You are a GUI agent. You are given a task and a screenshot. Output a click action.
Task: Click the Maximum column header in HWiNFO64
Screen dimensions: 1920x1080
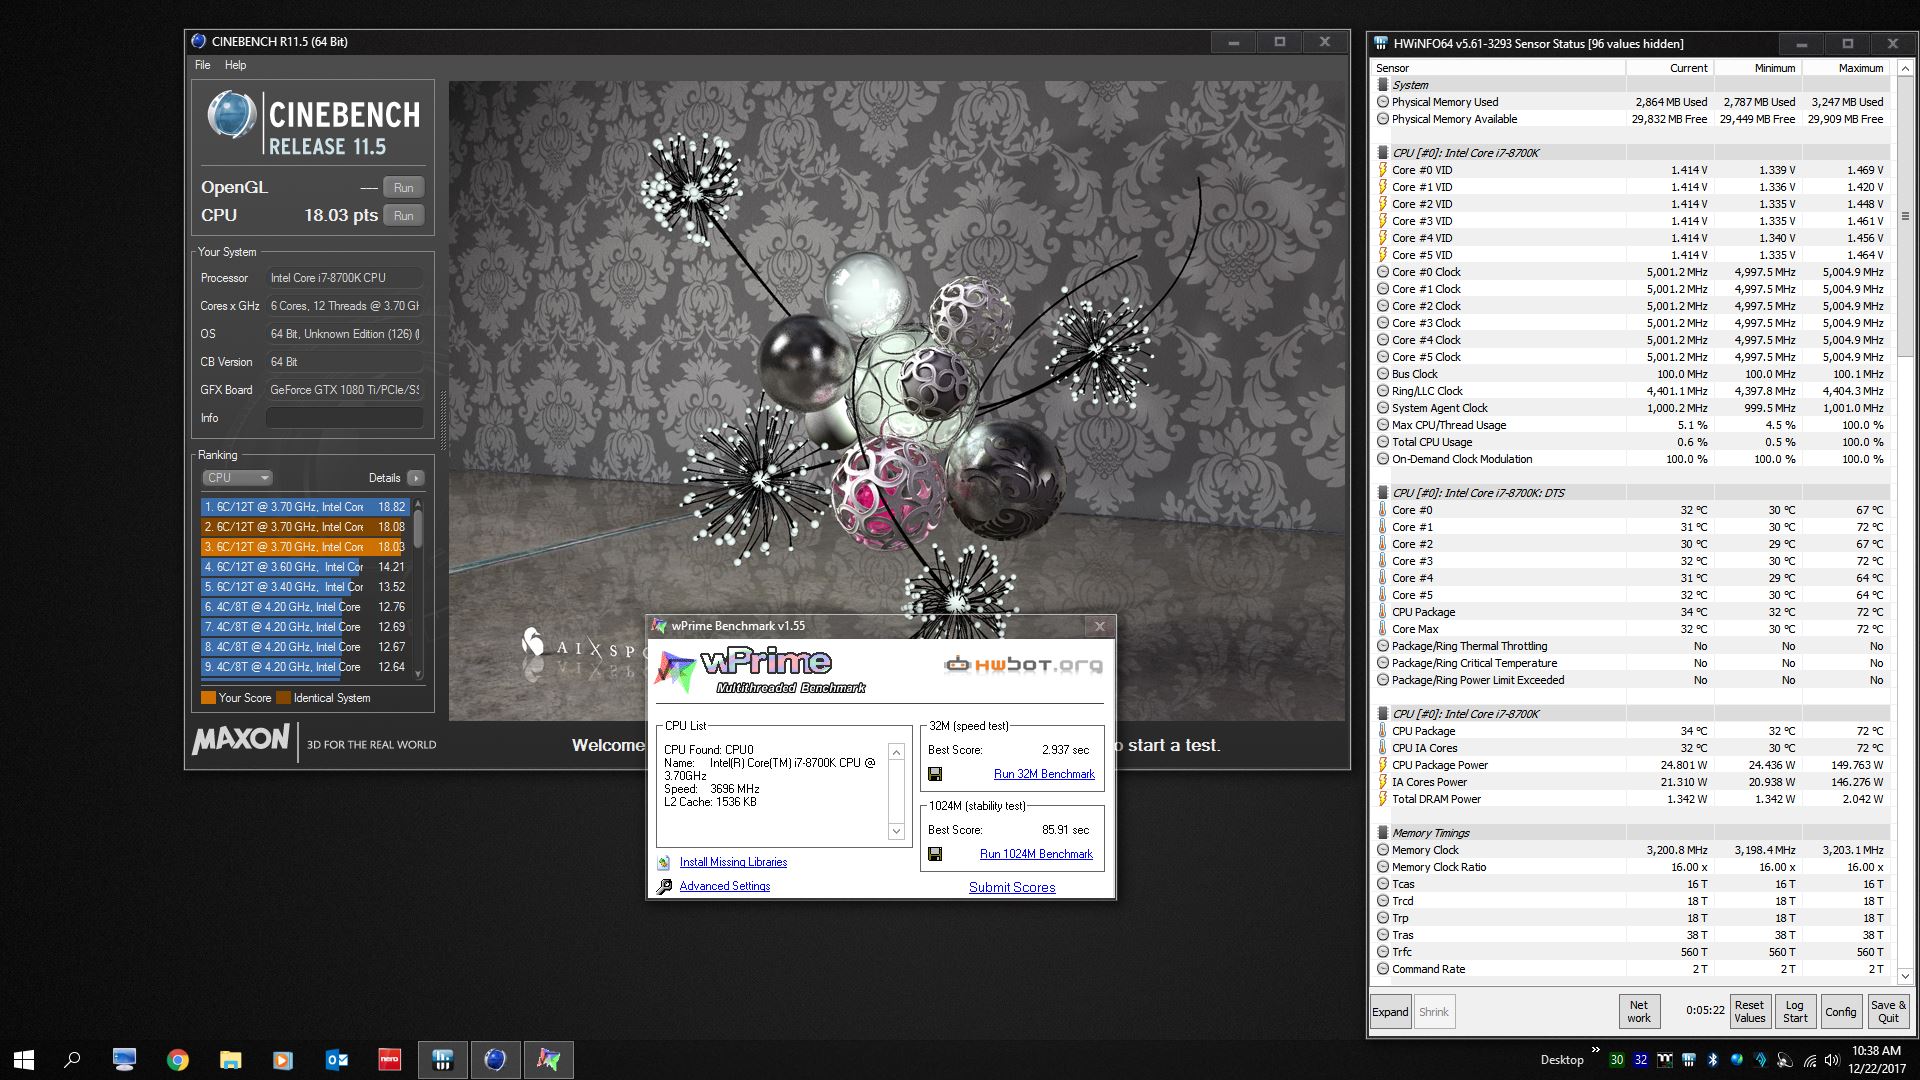[x=1846, y=68]
